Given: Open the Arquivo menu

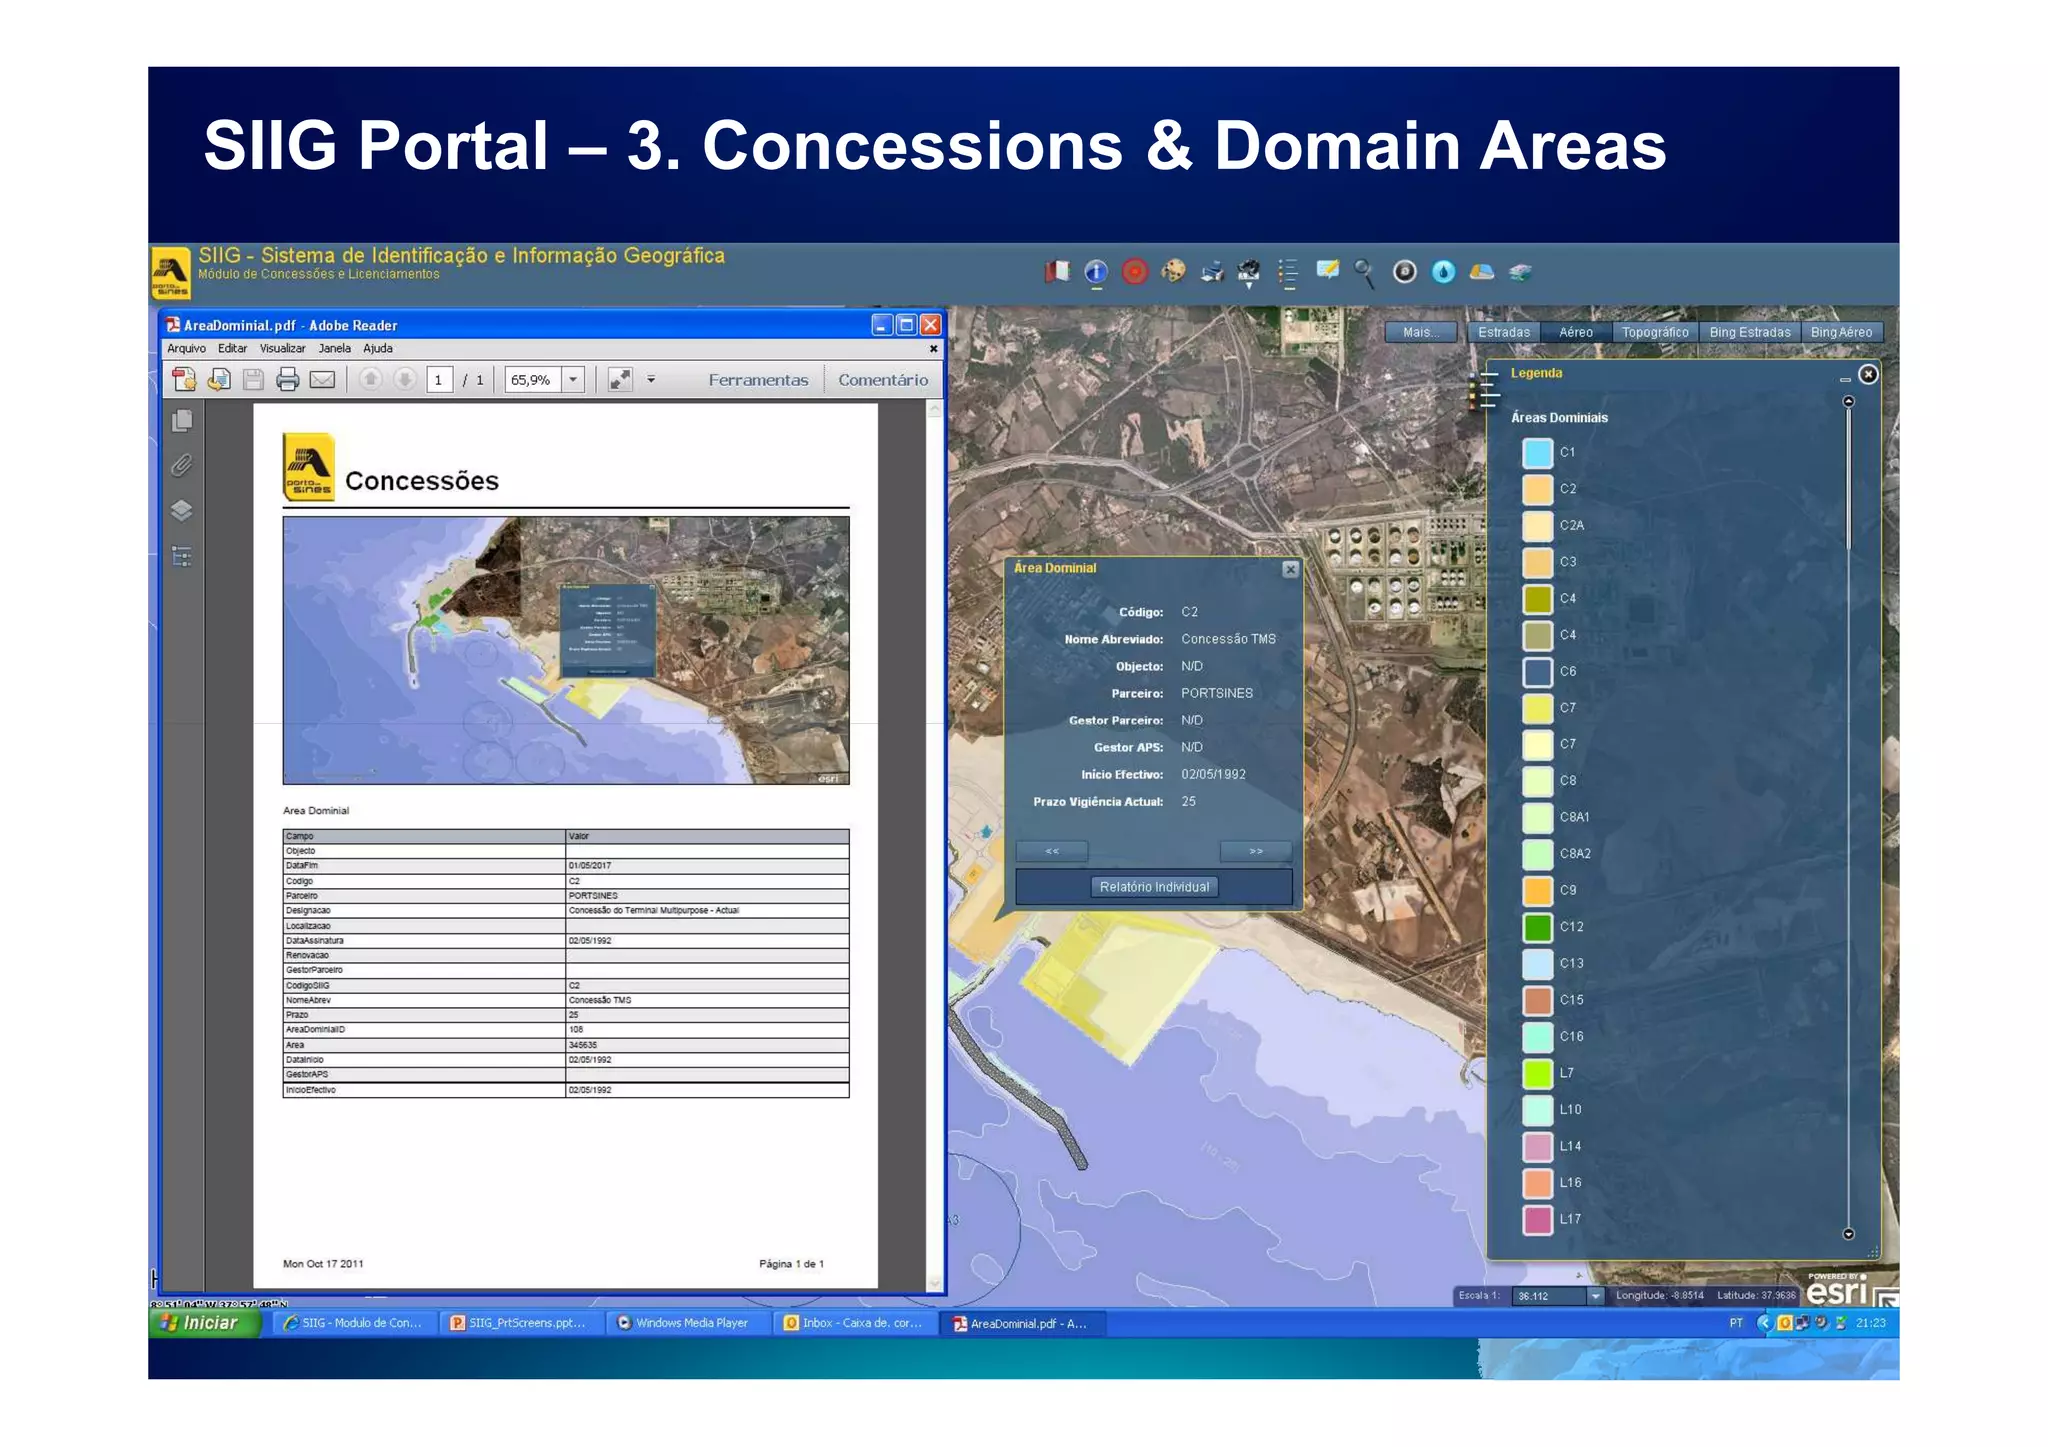Looking at the screenshot, I should 186,349.
